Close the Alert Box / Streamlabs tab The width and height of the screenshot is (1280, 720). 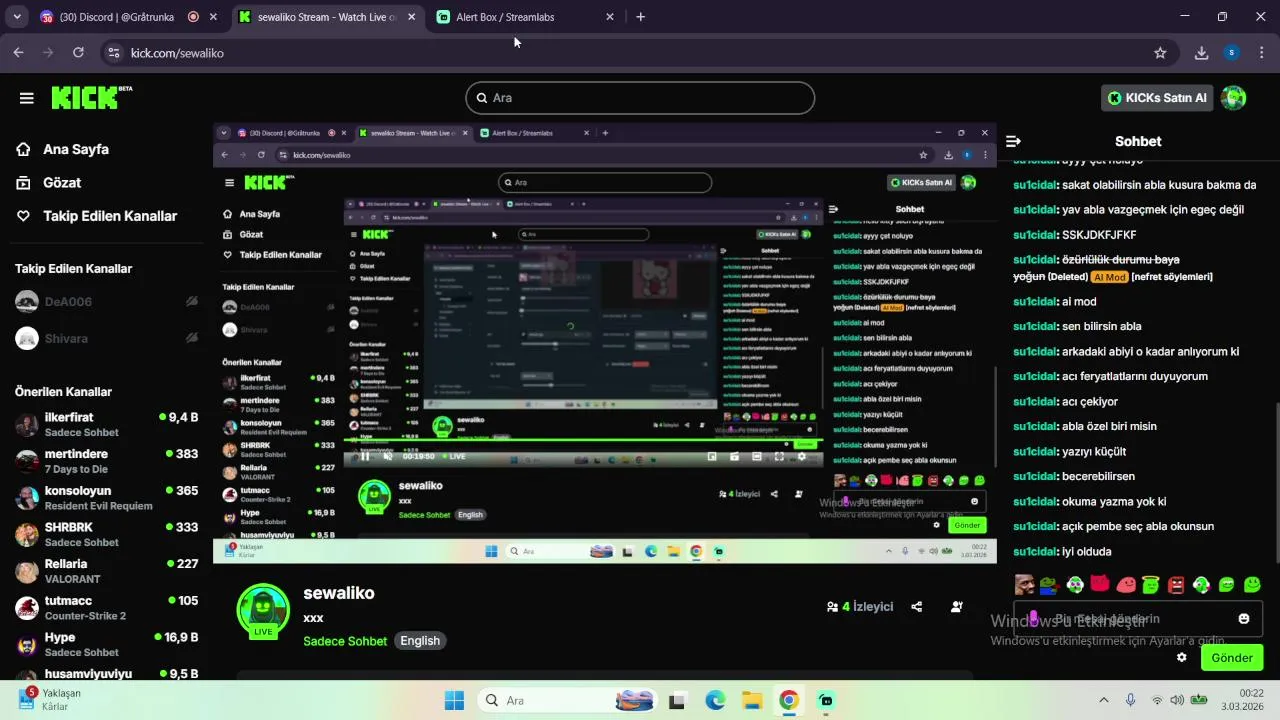(x=610, y=17)
